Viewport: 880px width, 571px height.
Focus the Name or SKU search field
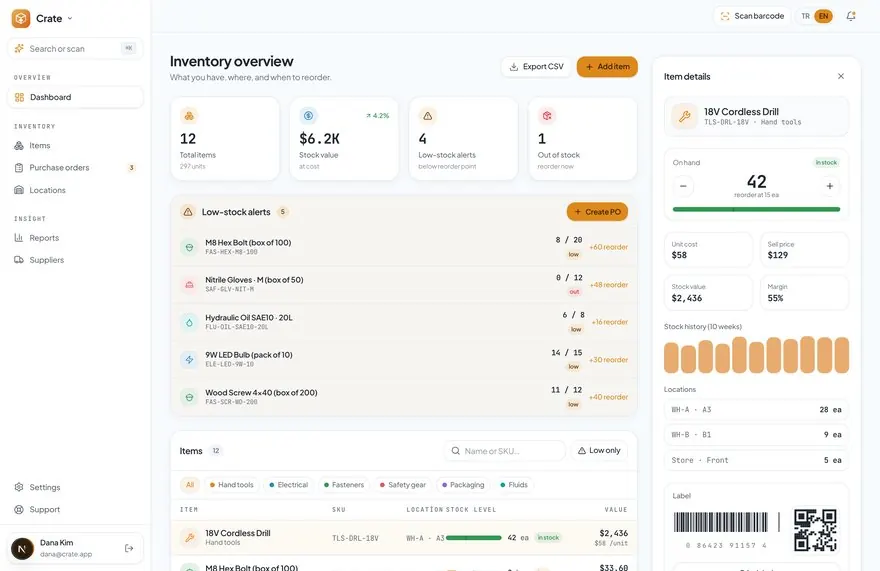(x=505, y=451)
